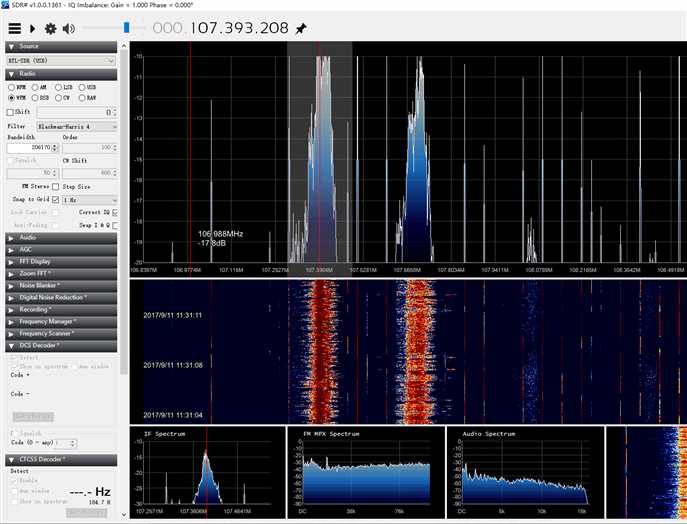Choose the RAW mode option
Screen dimensions: 687x524
click(84, 99)
